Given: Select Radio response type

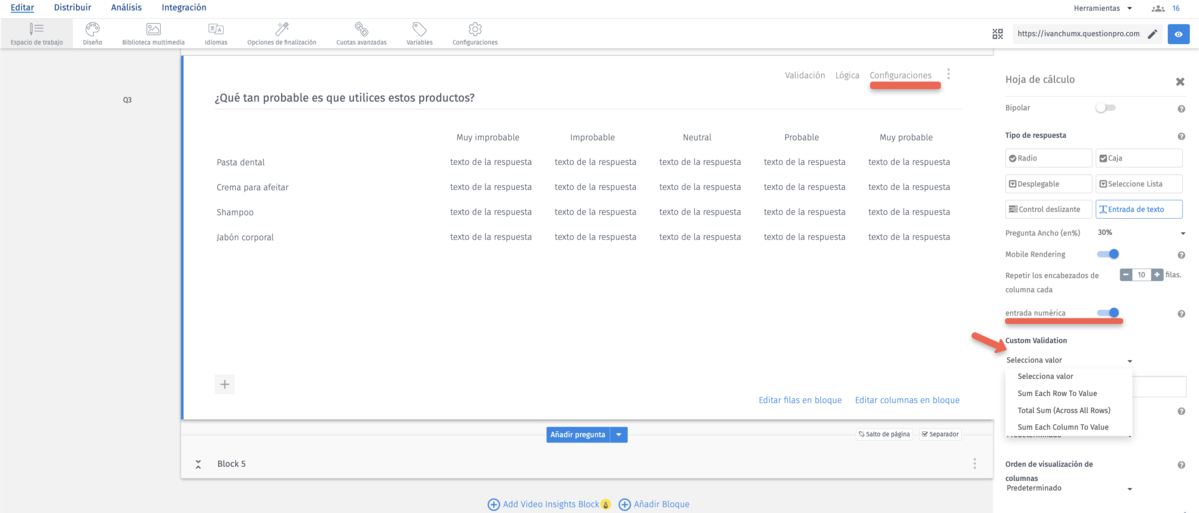Looking at the screenshot, I should point(1049,158).
